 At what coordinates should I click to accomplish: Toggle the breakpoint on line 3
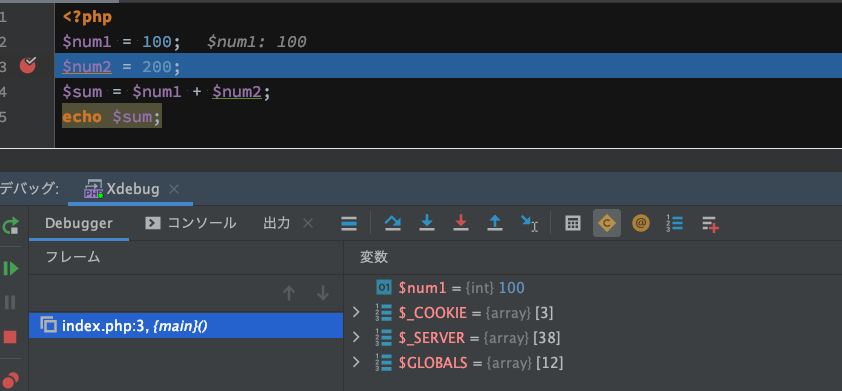coord(28,65)
